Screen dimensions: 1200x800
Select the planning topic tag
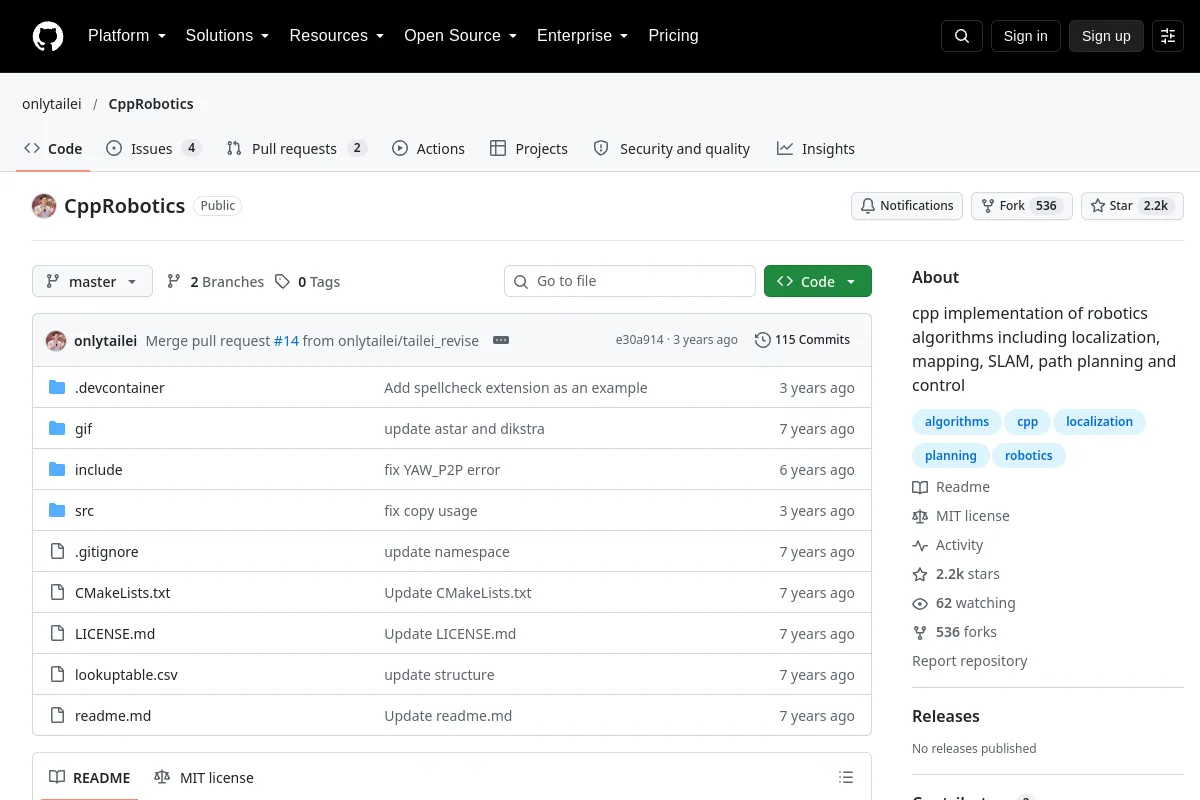(x=951, y=456)
